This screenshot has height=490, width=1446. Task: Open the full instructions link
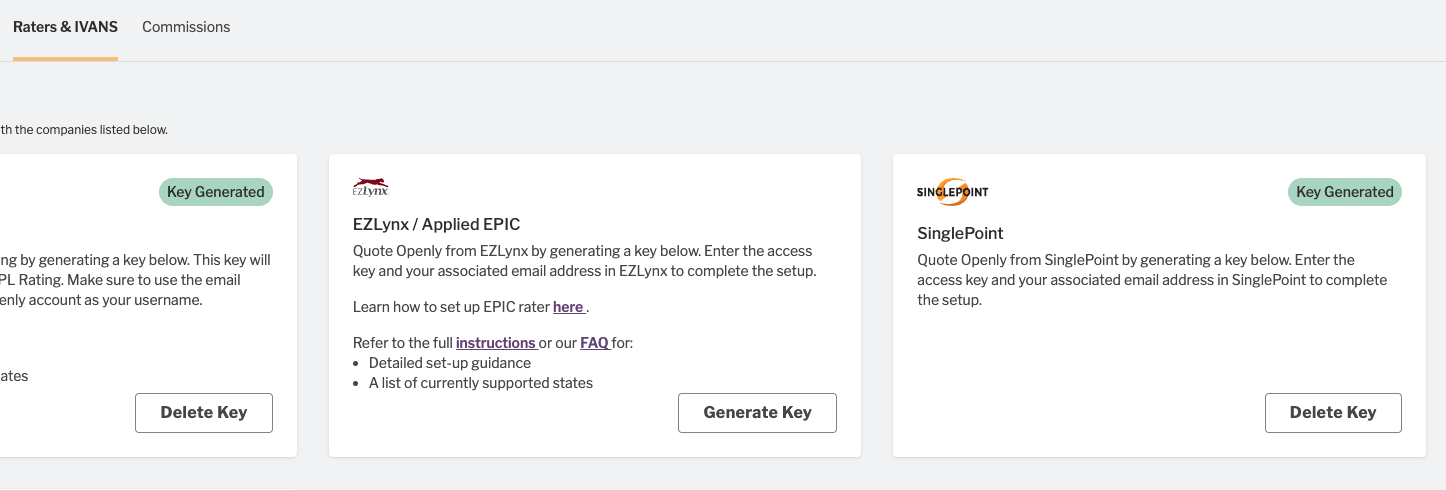[496, 343]
